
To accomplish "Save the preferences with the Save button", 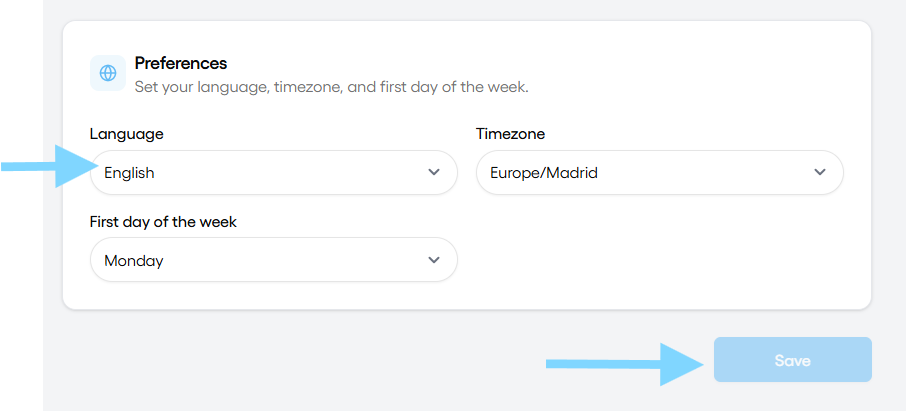I will point(793,360).
